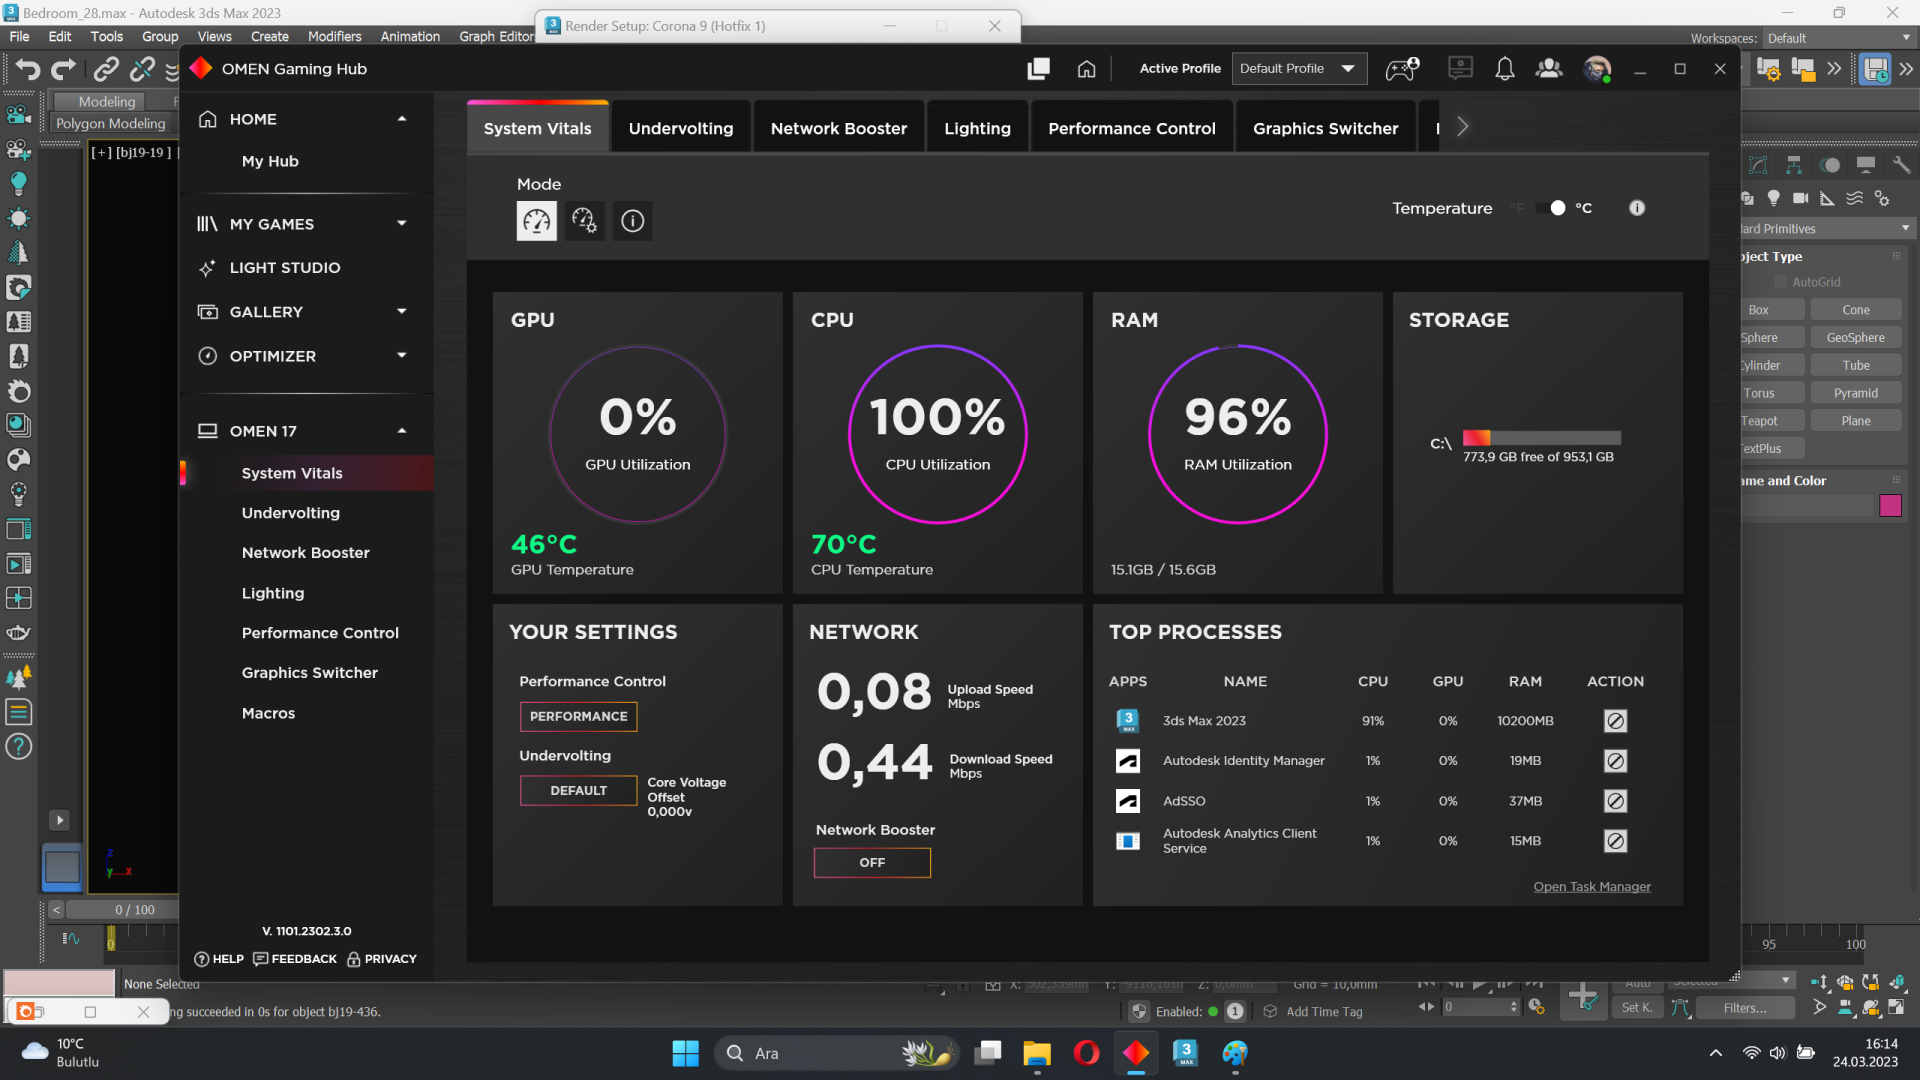The width and height of the screenshot is (1920, 1080).
Task: Expand the MY GAMES sidebar section
Action: [x=402, y=224]
